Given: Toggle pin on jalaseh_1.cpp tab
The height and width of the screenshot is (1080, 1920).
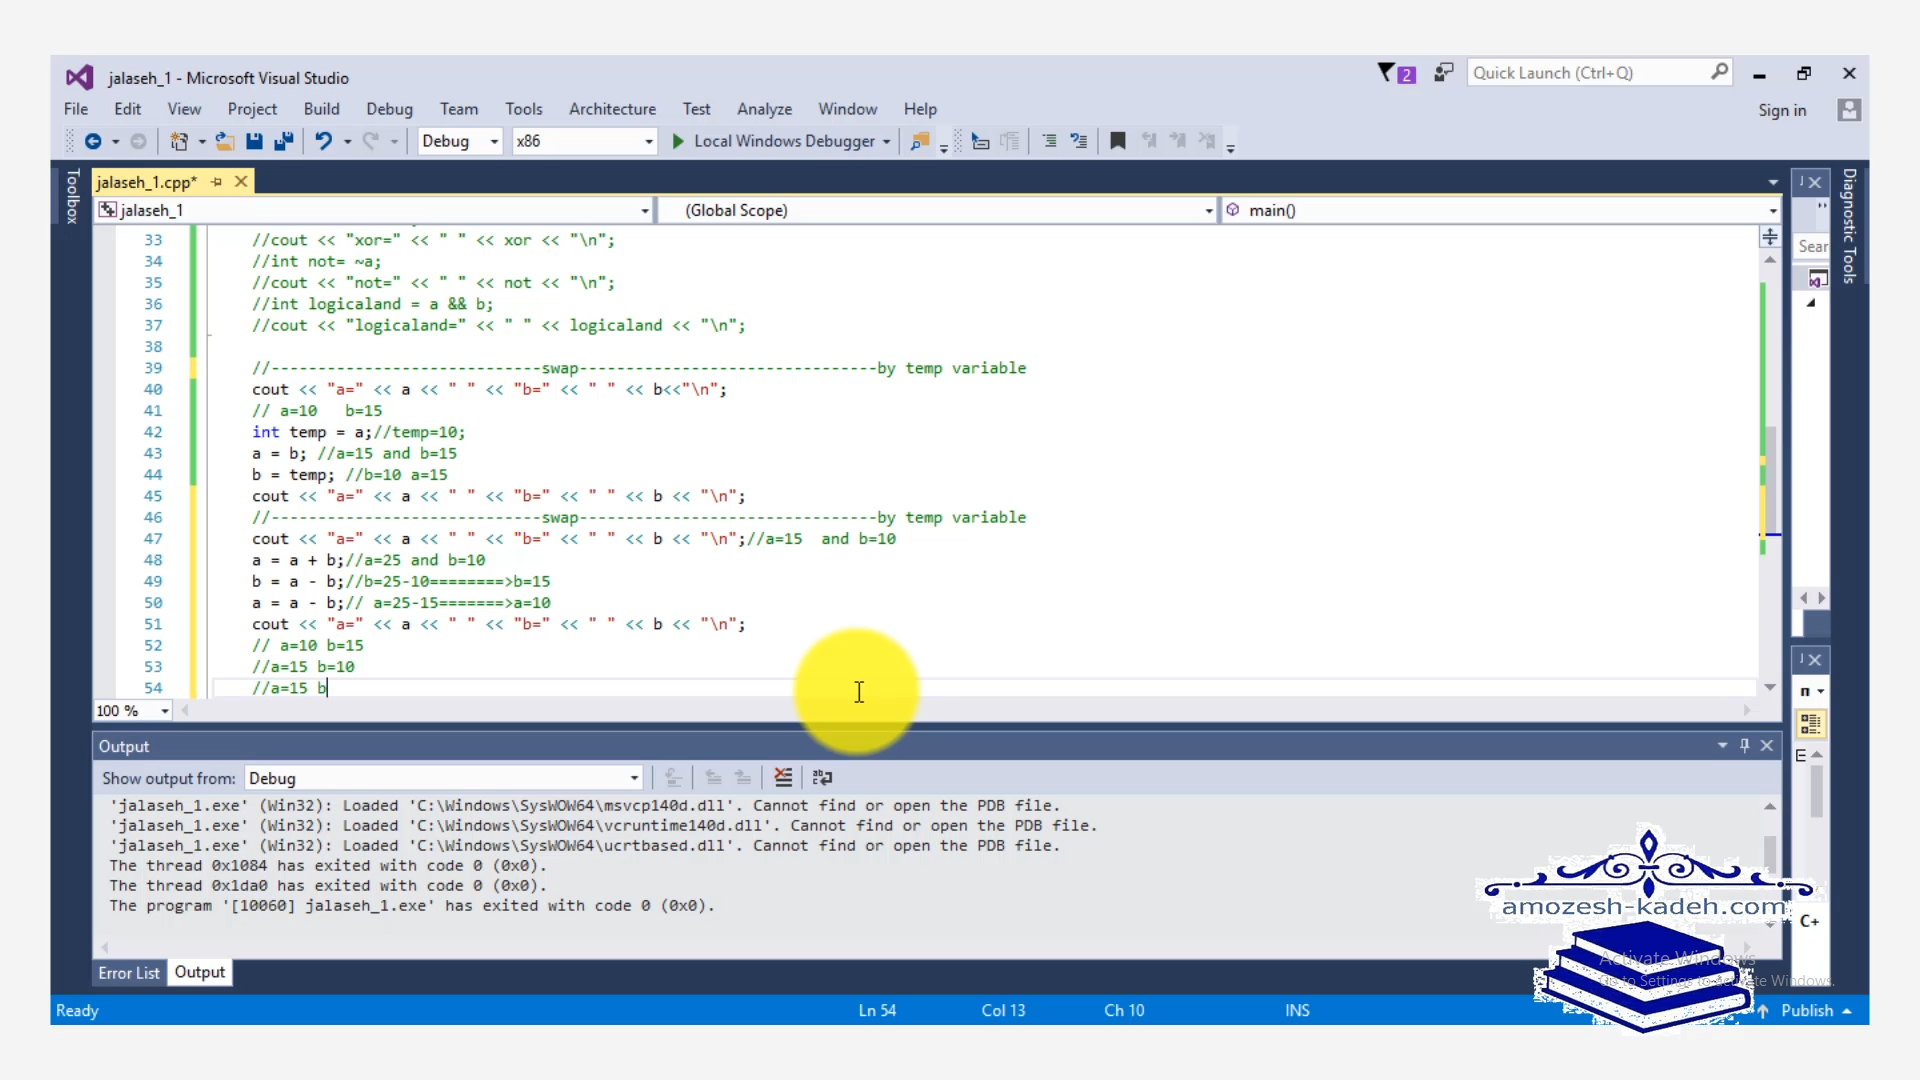Looking at the screenshot, I should coord(217,182).
